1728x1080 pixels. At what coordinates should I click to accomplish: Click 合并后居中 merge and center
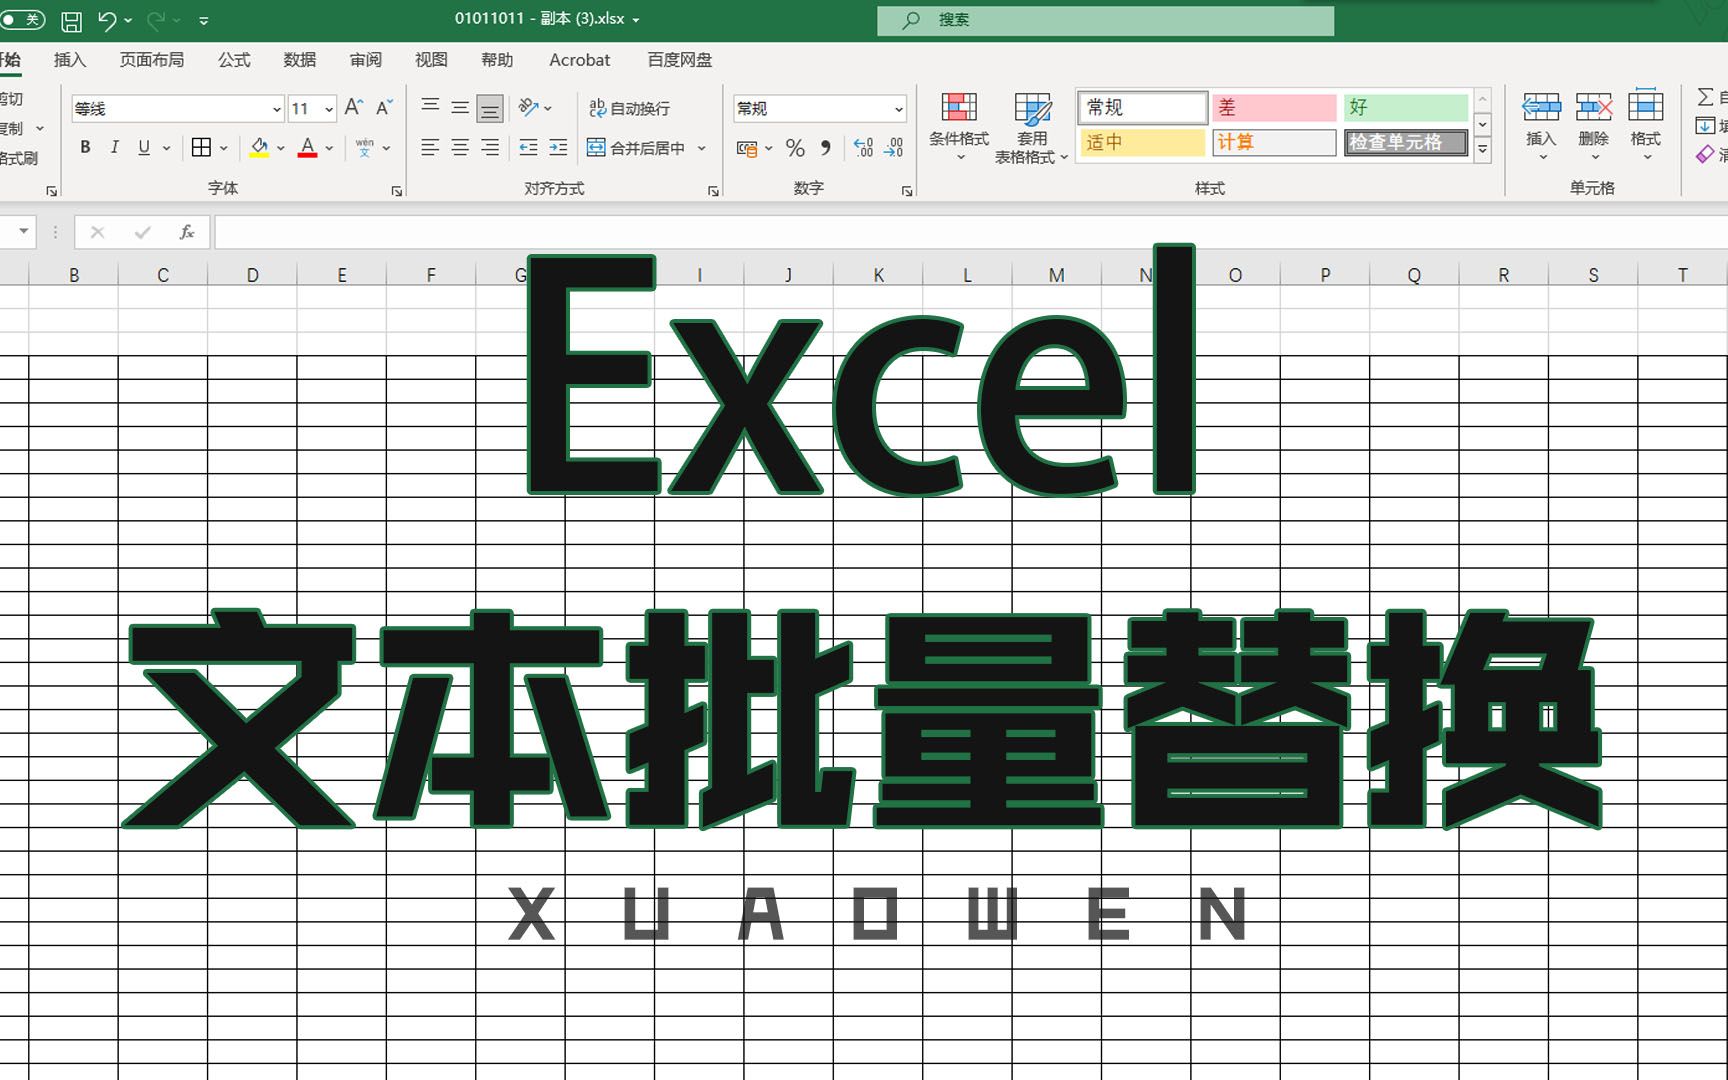pyautogui.click(x=636, y=148)
